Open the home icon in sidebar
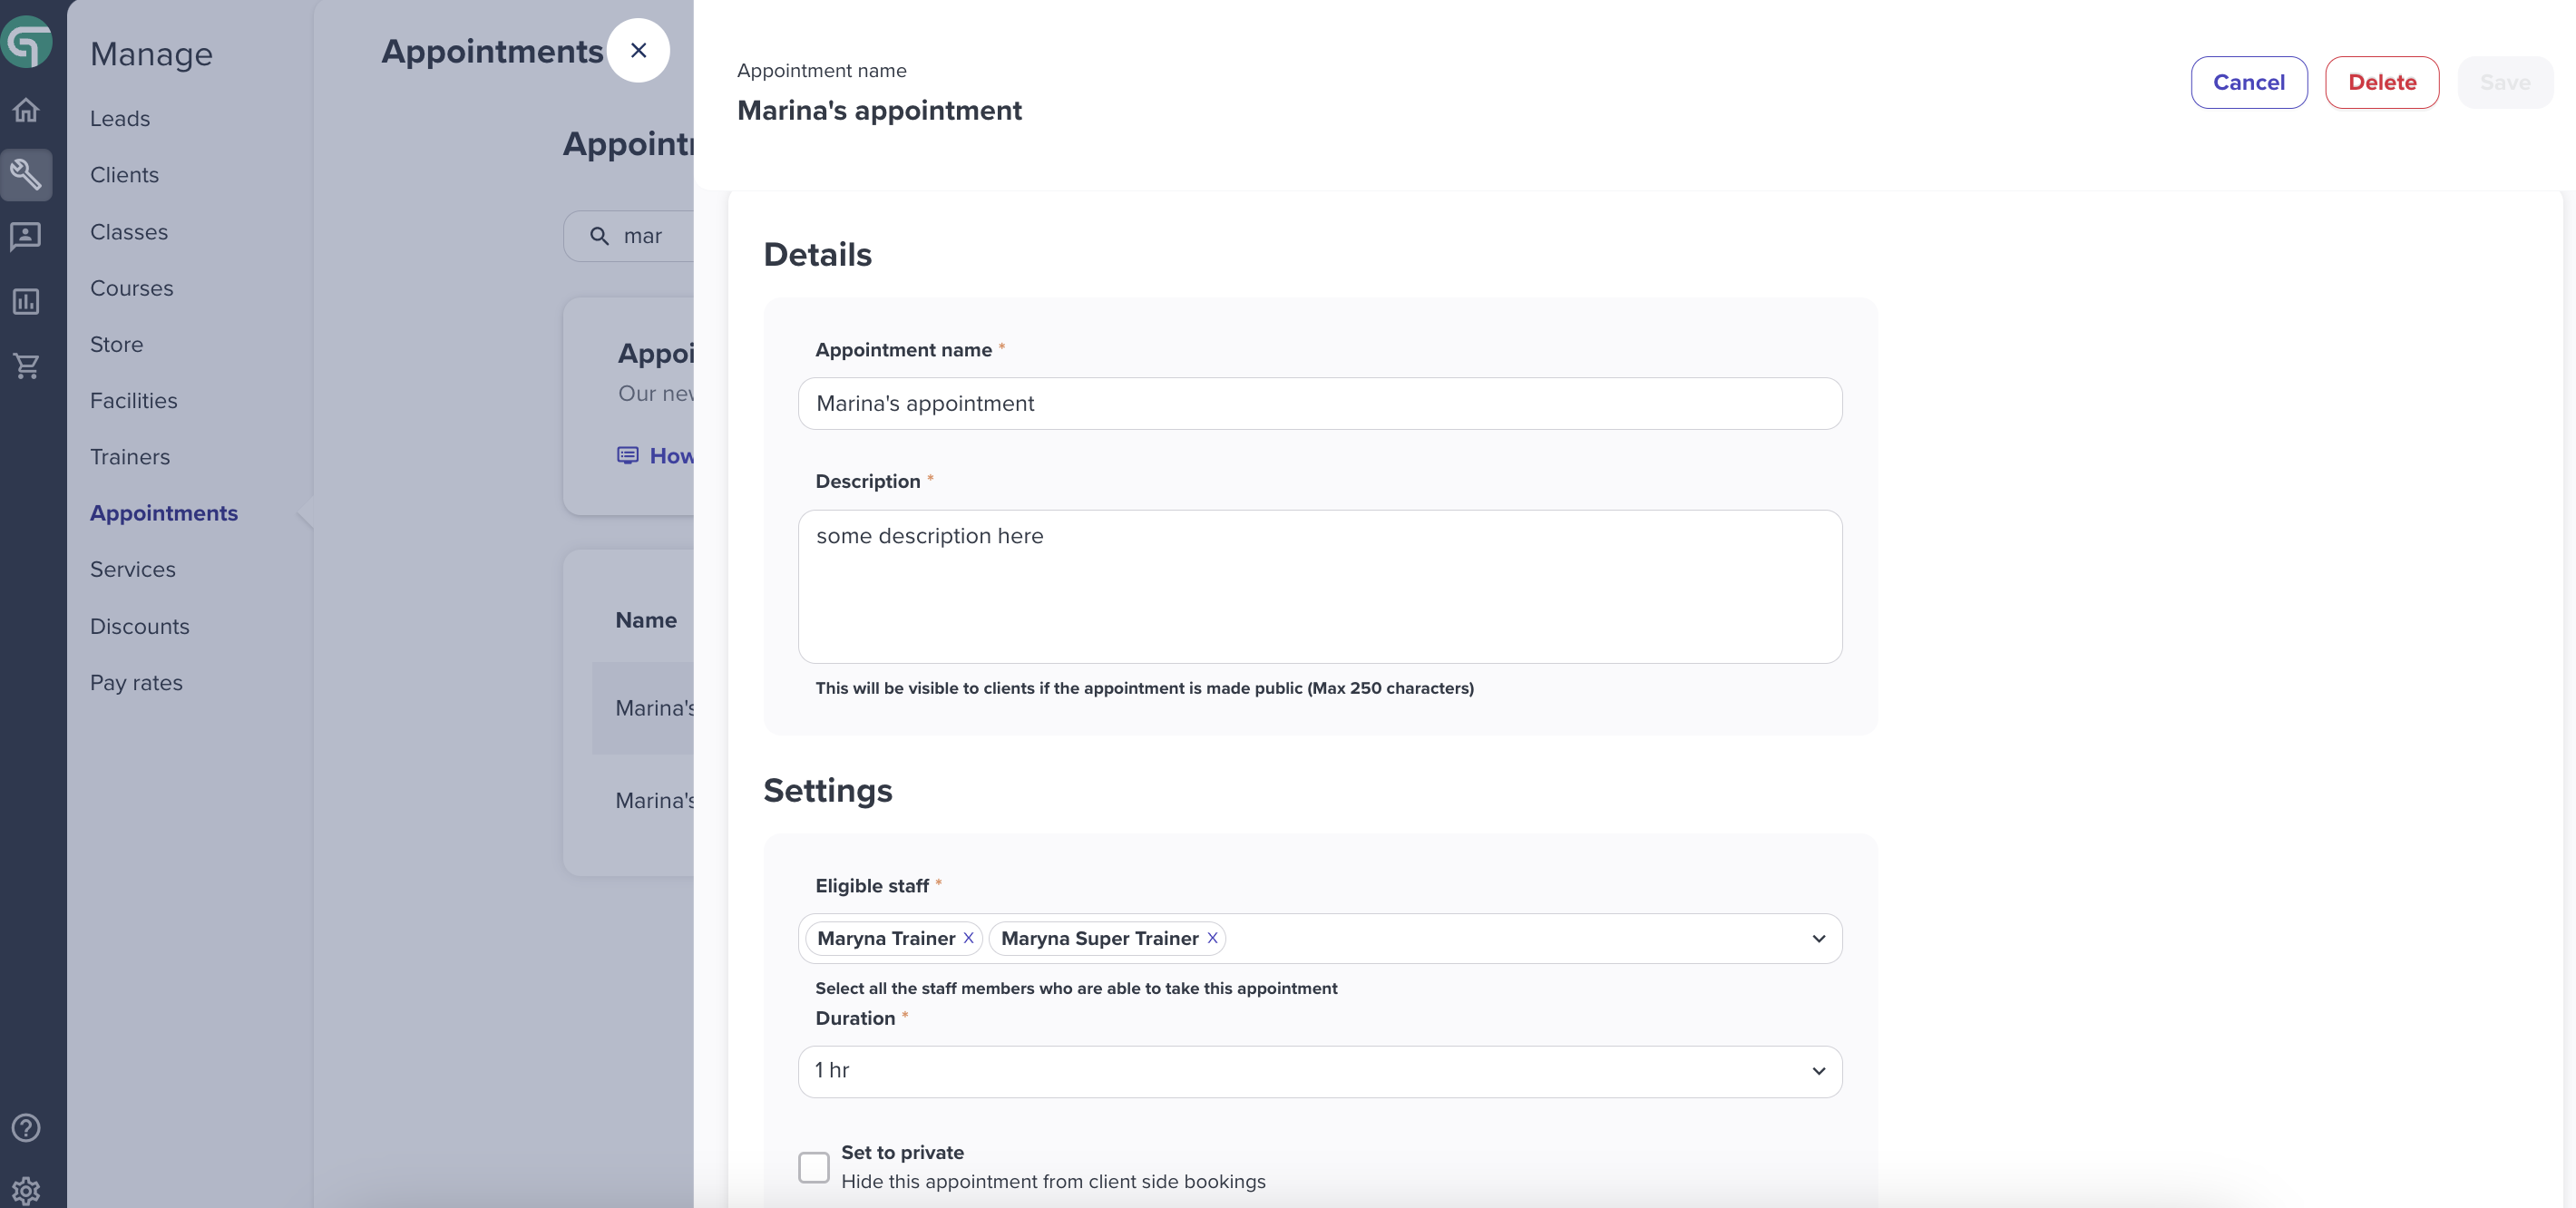This screenshot has height=1208, width=2576. (x=26, y=110)
